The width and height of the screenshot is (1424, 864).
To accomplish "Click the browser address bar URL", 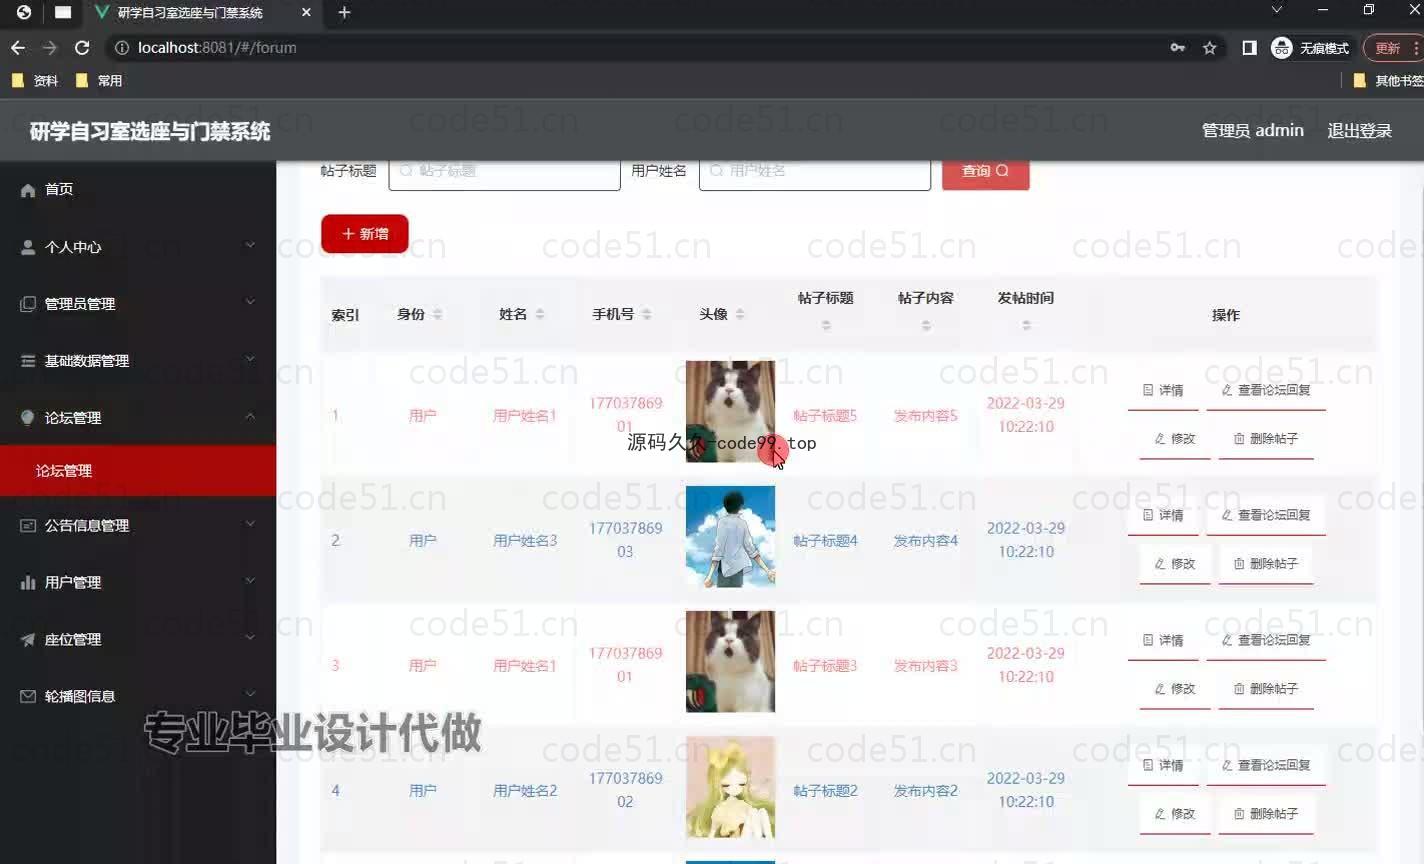I will 217,47.
